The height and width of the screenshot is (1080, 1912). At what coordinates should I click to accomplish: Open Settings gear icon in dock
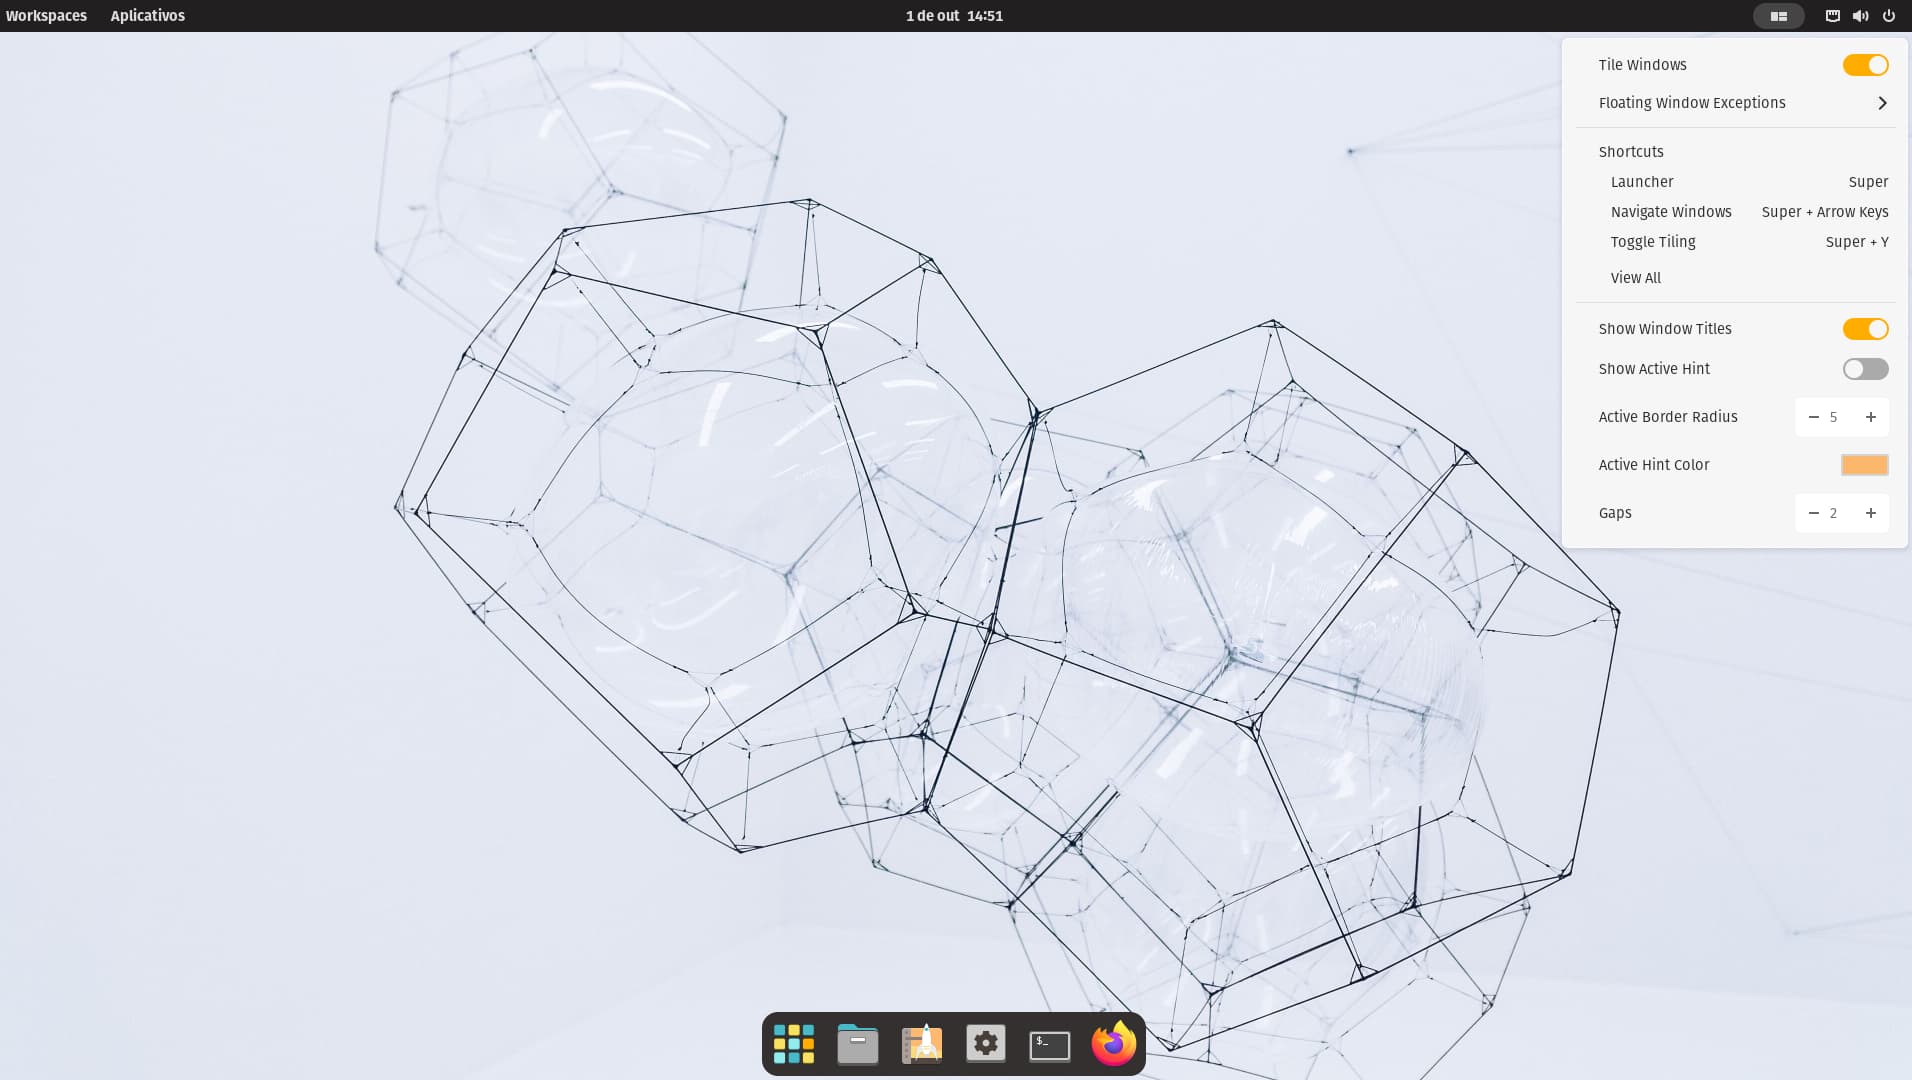(985, 1044)
